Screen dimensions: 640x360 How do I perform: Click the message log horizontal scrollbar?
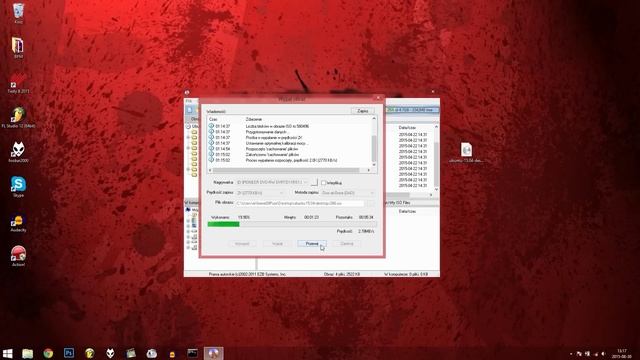pos(289,170)
